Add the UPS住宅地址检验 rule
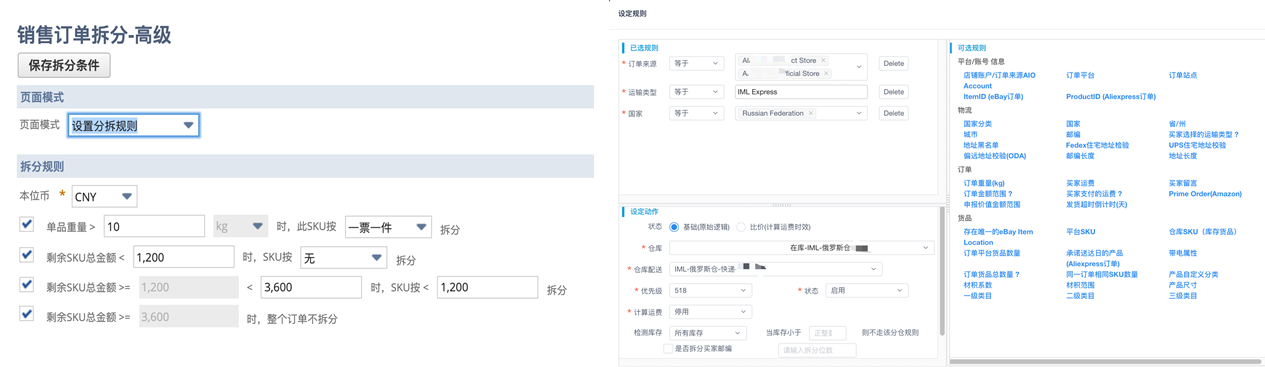This screenshot has height=367, width=1265. [1197, 145]
